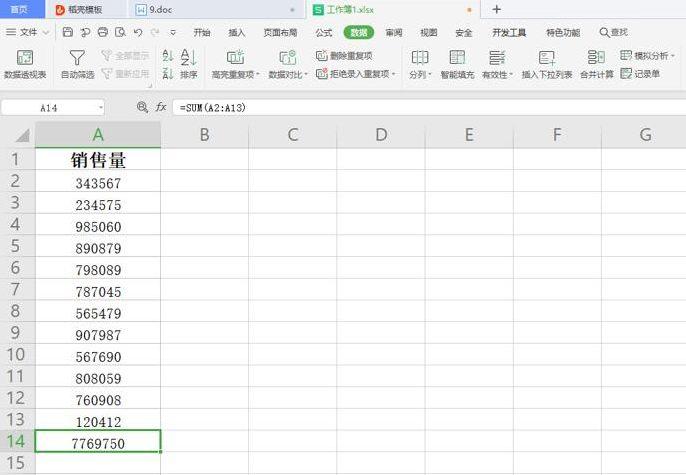The image size is (686, 475).
Task: Click the 有效性 data validation icon
Action: (497, 57)
